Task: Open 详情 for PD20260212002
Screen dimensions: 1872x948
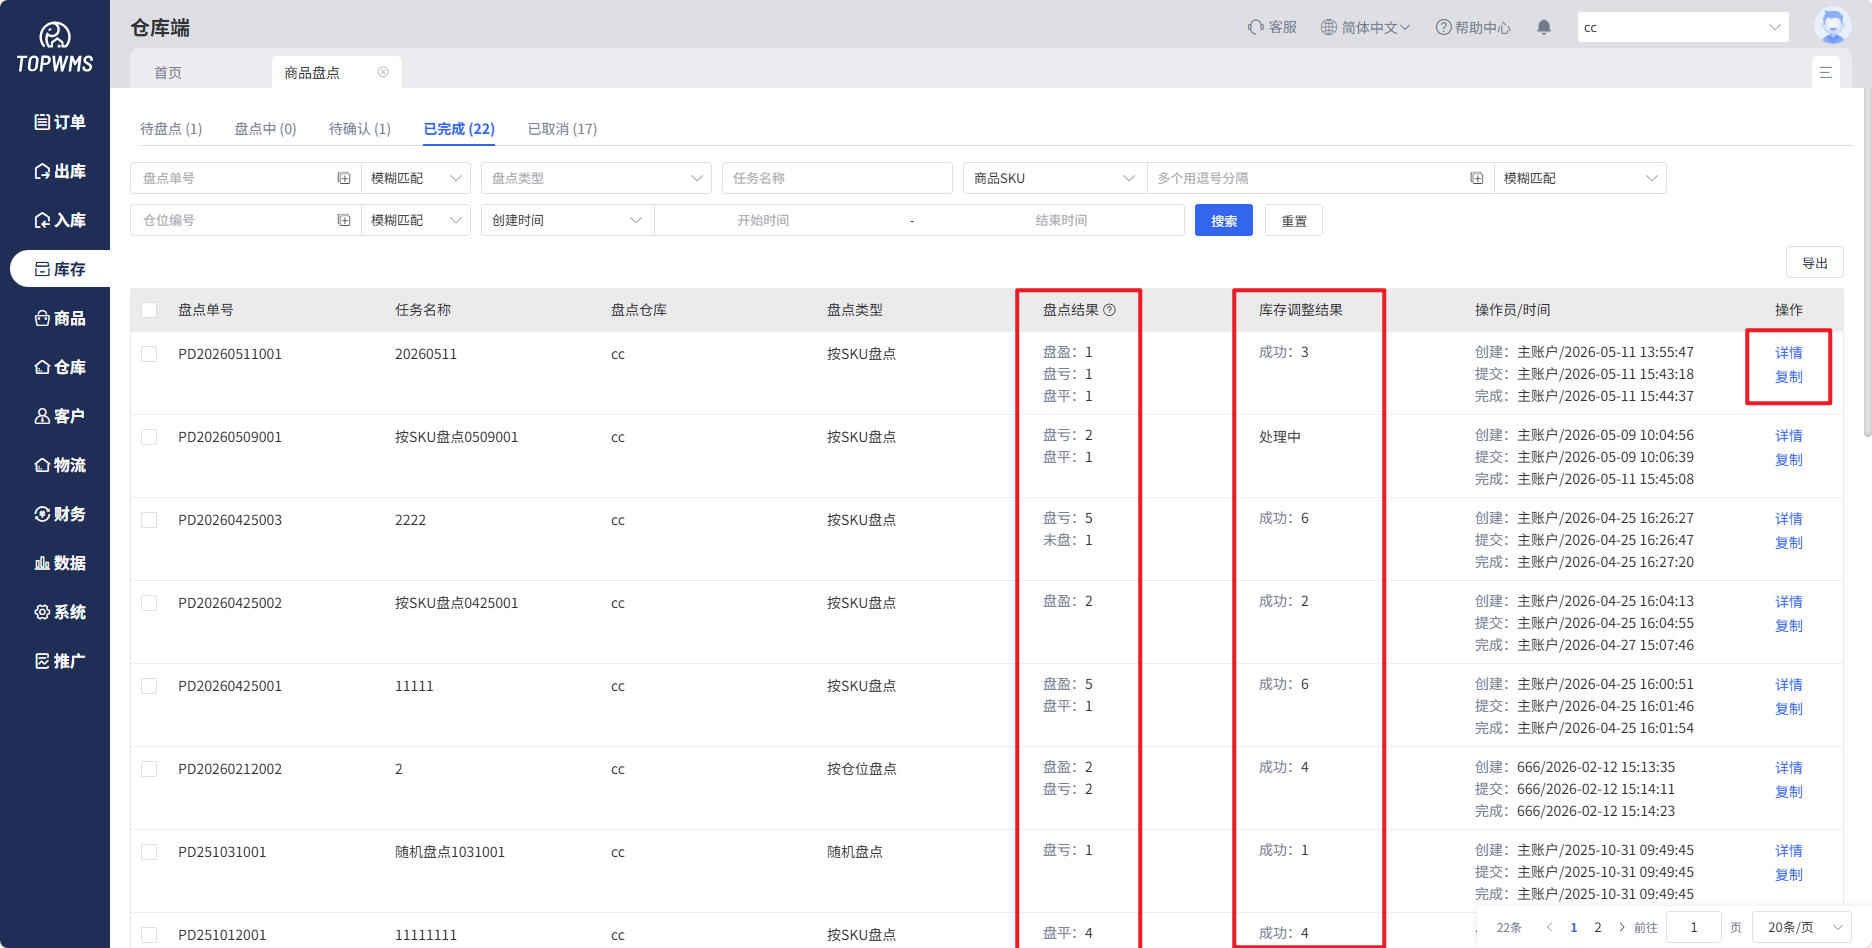Action: pos(1789,768)
